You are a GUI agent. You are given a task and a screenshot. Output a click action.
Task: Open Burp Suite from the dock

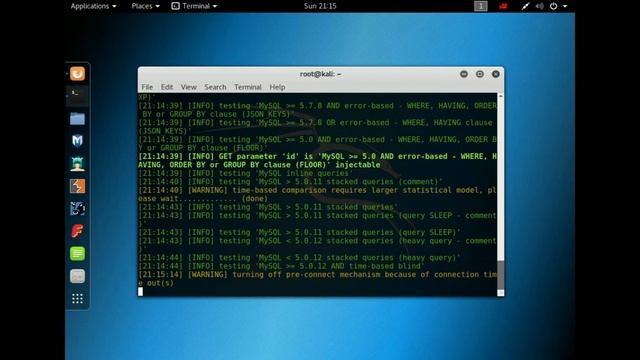tap(78, 186)
